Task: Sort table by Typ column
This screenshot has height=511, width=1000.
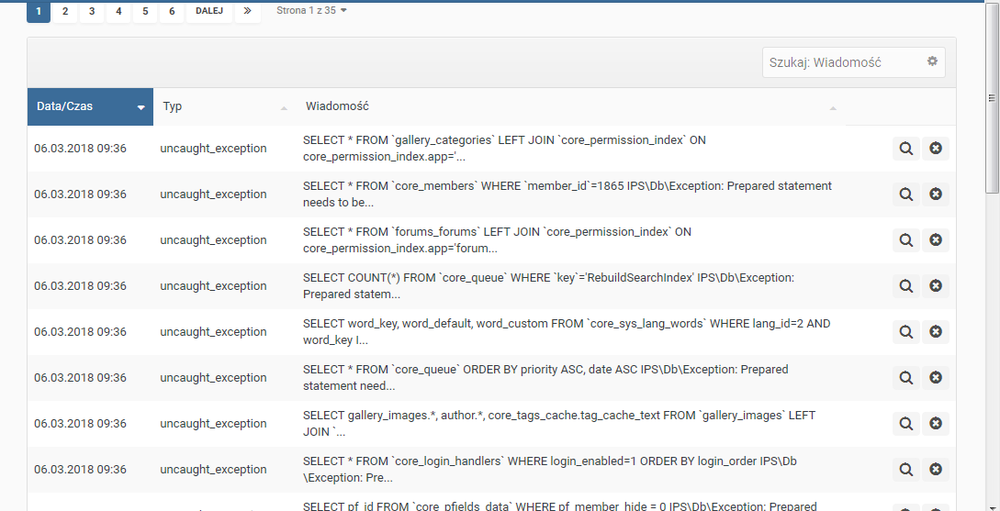Action: click(225, 106)
